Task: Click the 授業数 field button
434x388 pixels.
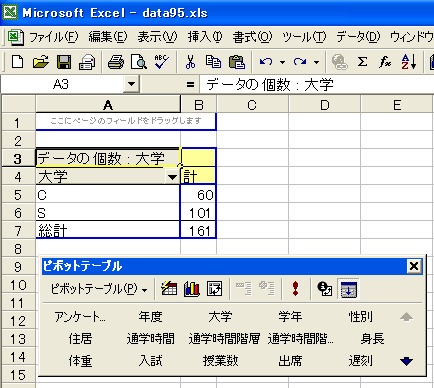Action: 220,361
